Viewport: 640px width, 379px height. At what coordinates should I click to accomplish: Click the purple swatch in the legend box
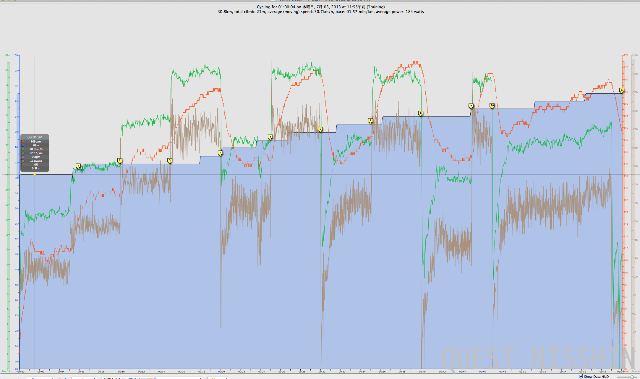[x=22, y=157]
